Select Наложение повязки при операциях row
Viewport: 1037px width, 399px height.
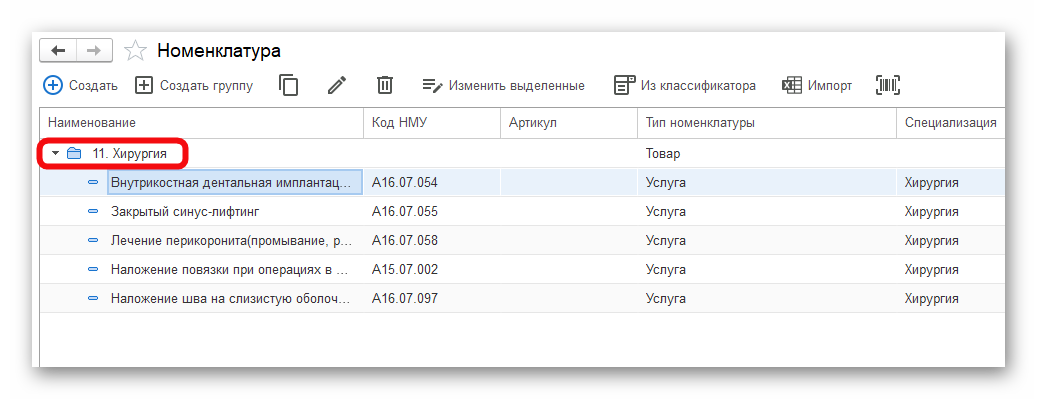[522, 270]
